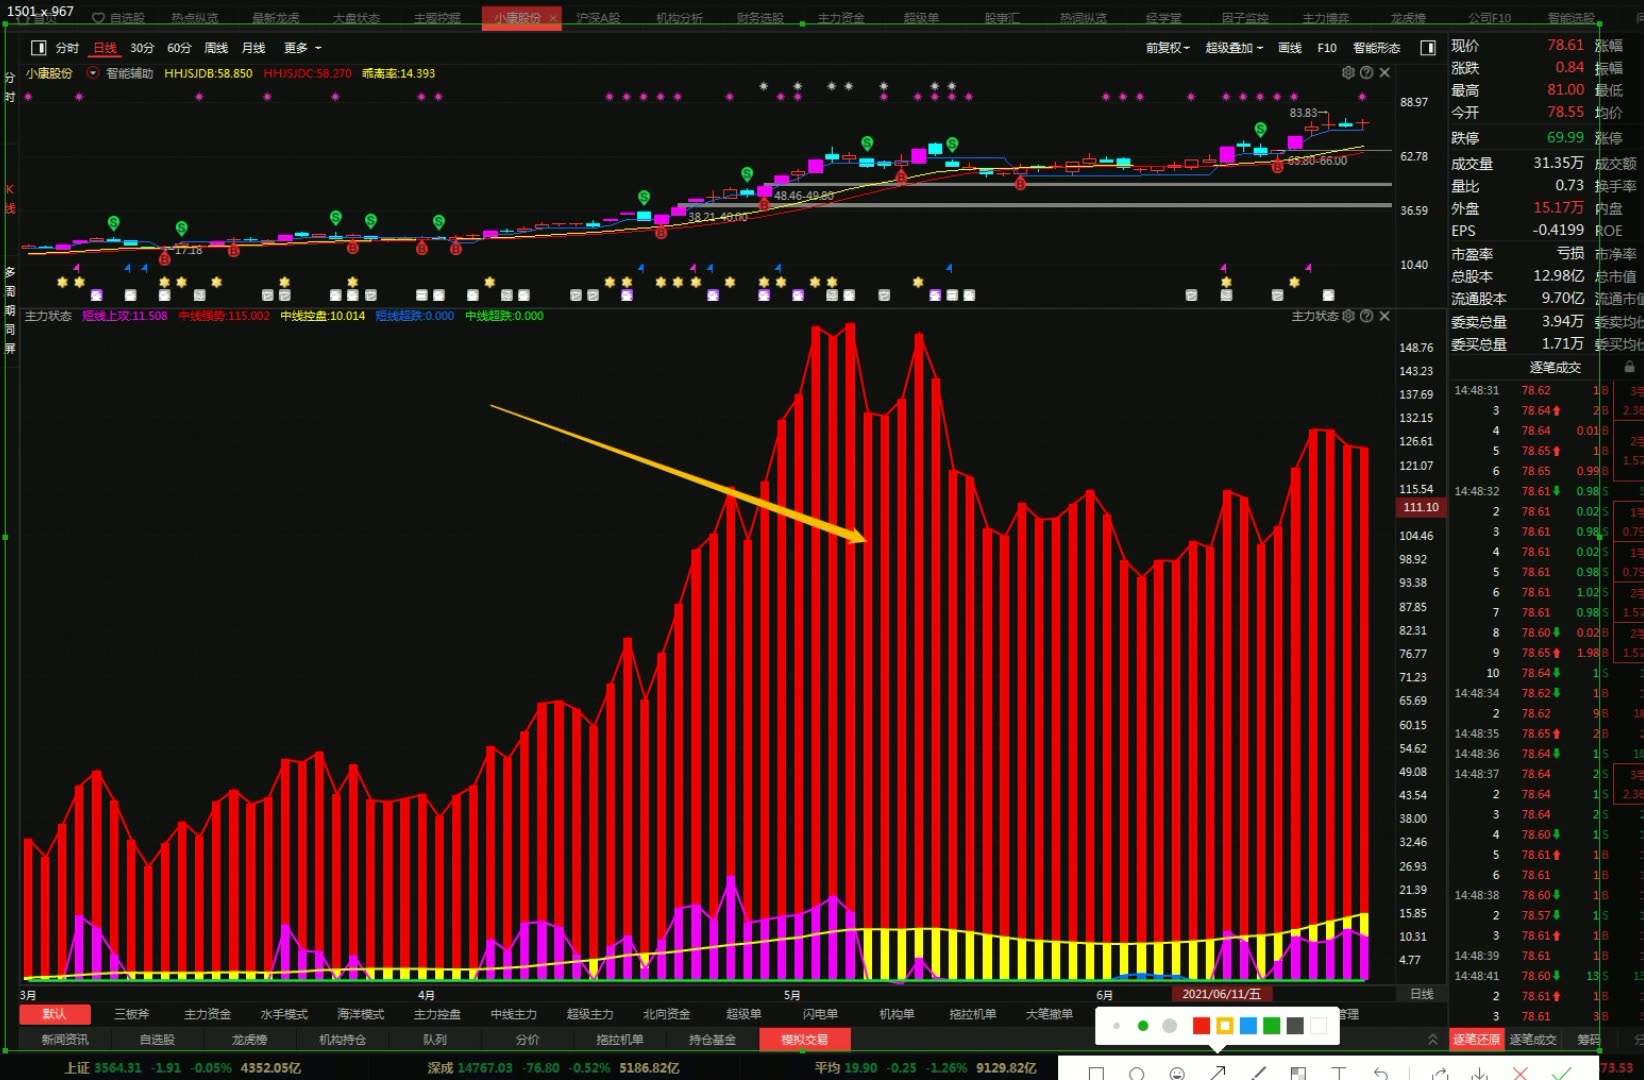Switch chart to 日线 period
Screen dimensions: 1644x1080
105,48
